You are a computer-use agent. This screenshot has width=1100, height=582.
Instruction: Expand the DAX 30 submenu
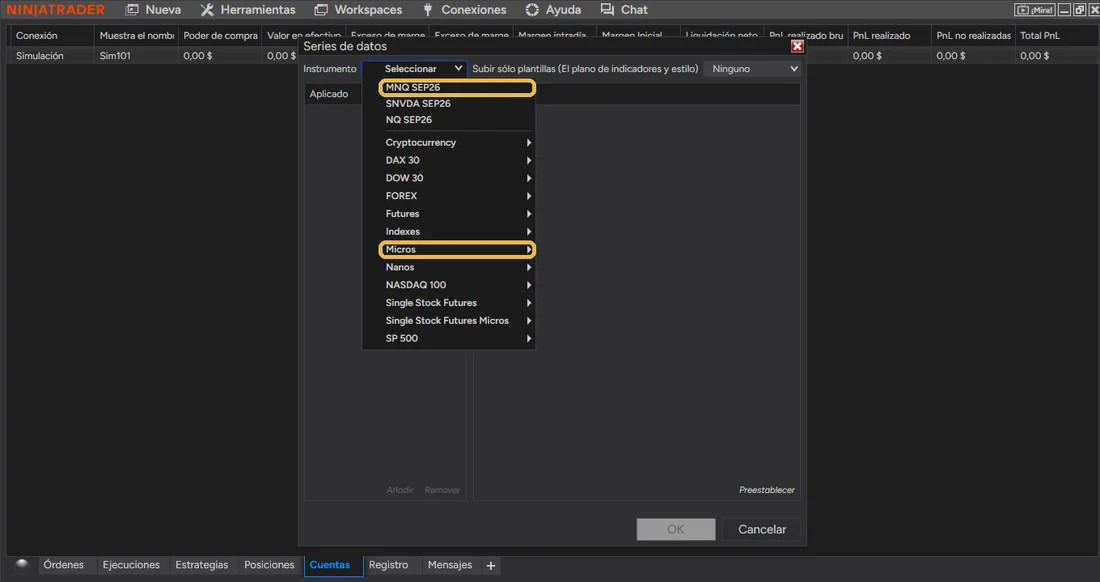(448, 160)
